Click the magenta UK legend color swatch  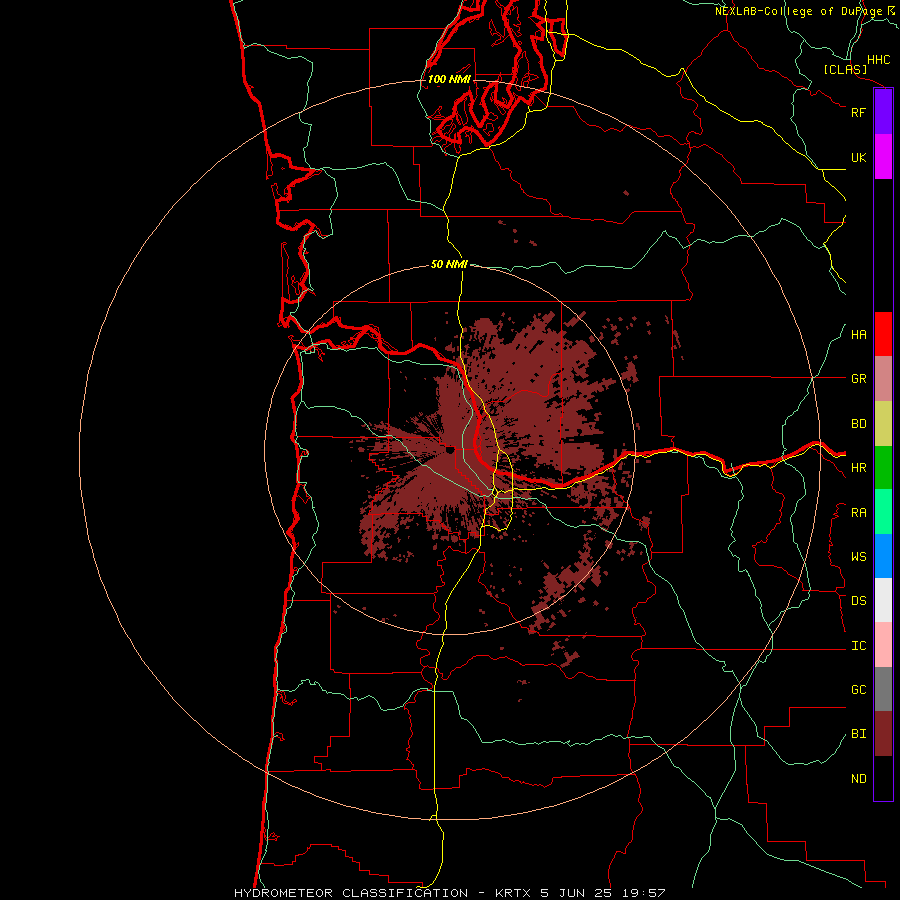(x=883, y=157)
